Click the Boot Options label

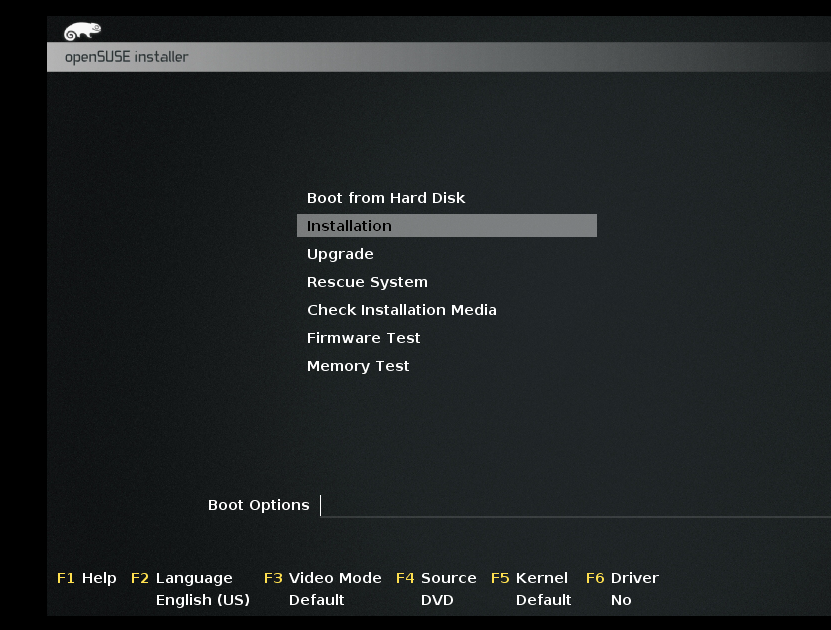coord(259,505)
